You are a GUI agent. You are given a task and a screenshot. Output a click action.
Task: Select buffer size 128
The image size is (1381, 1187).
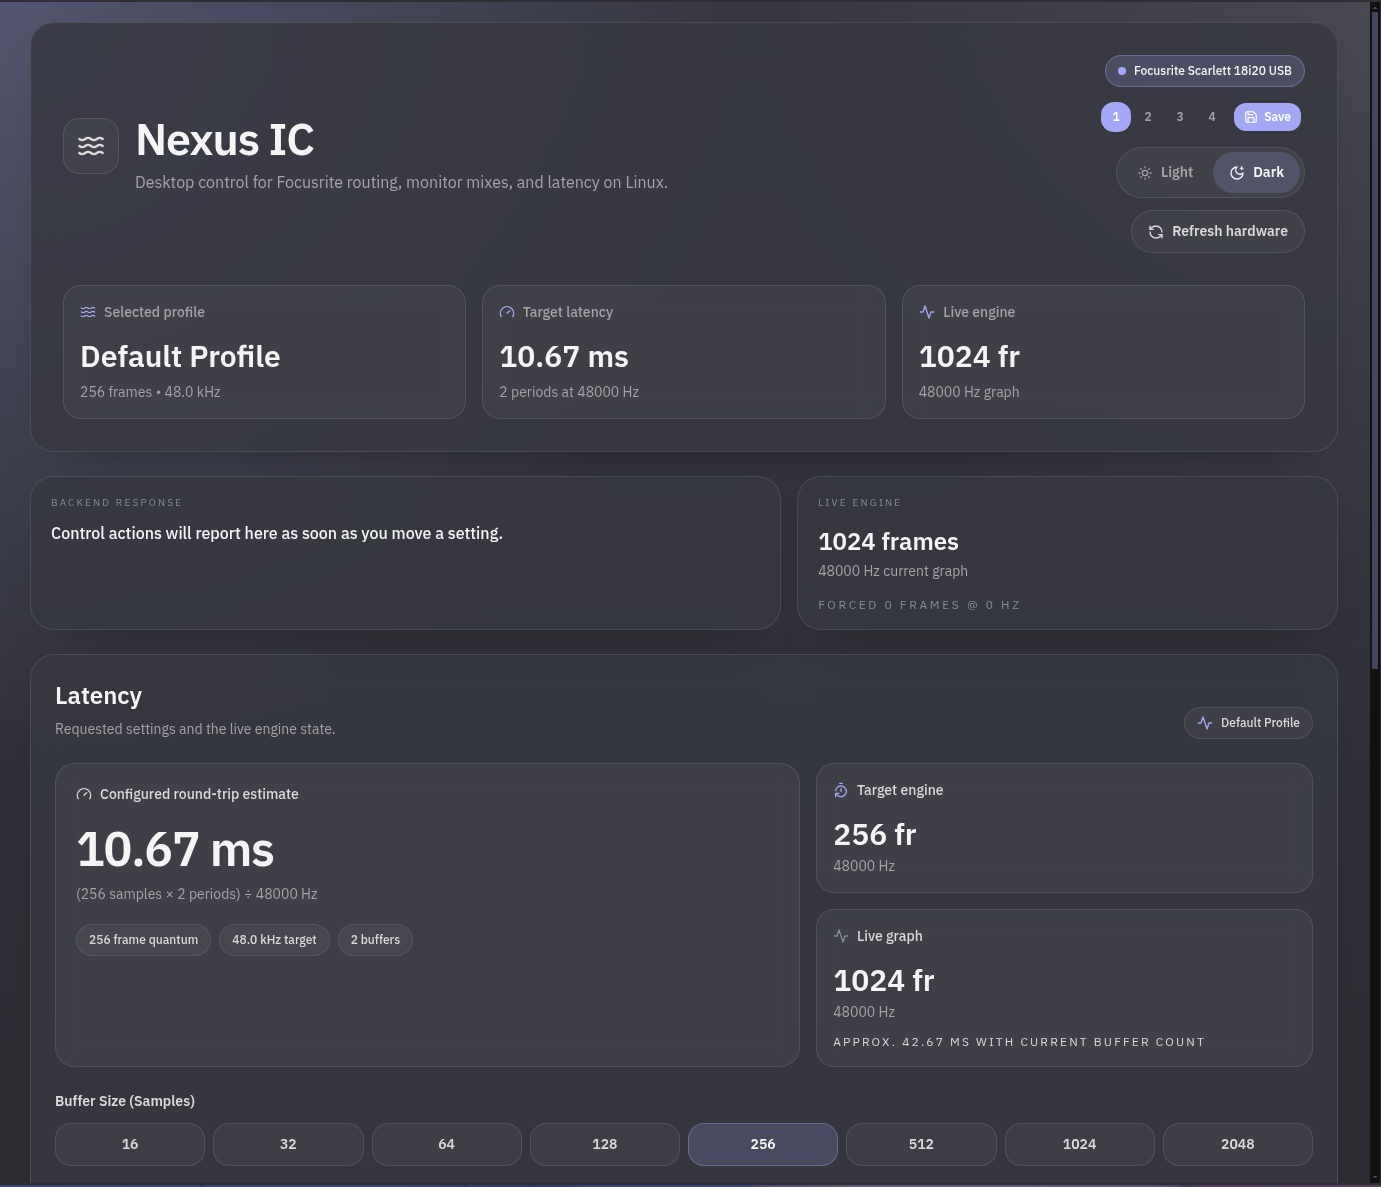click(x=605, y=1144)
